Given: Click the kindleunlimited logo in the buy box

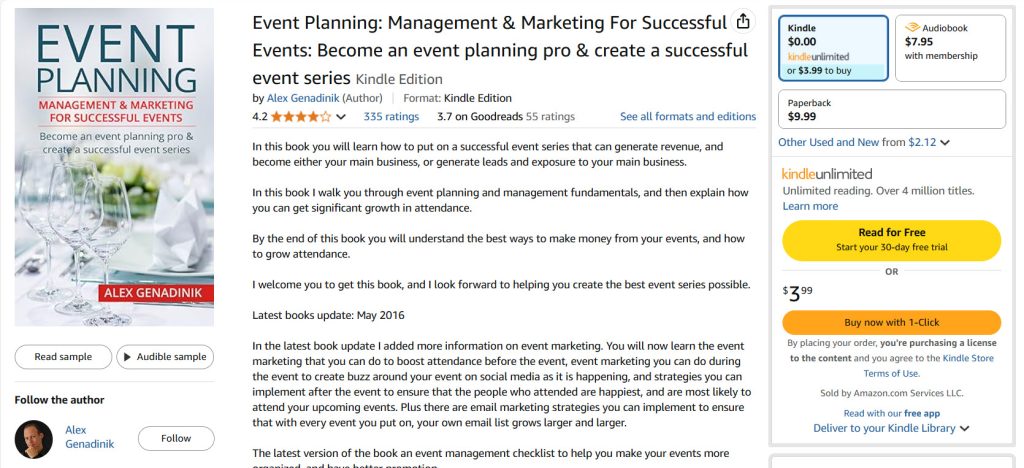Looking at the screenshot, I should tap(826, 174).
